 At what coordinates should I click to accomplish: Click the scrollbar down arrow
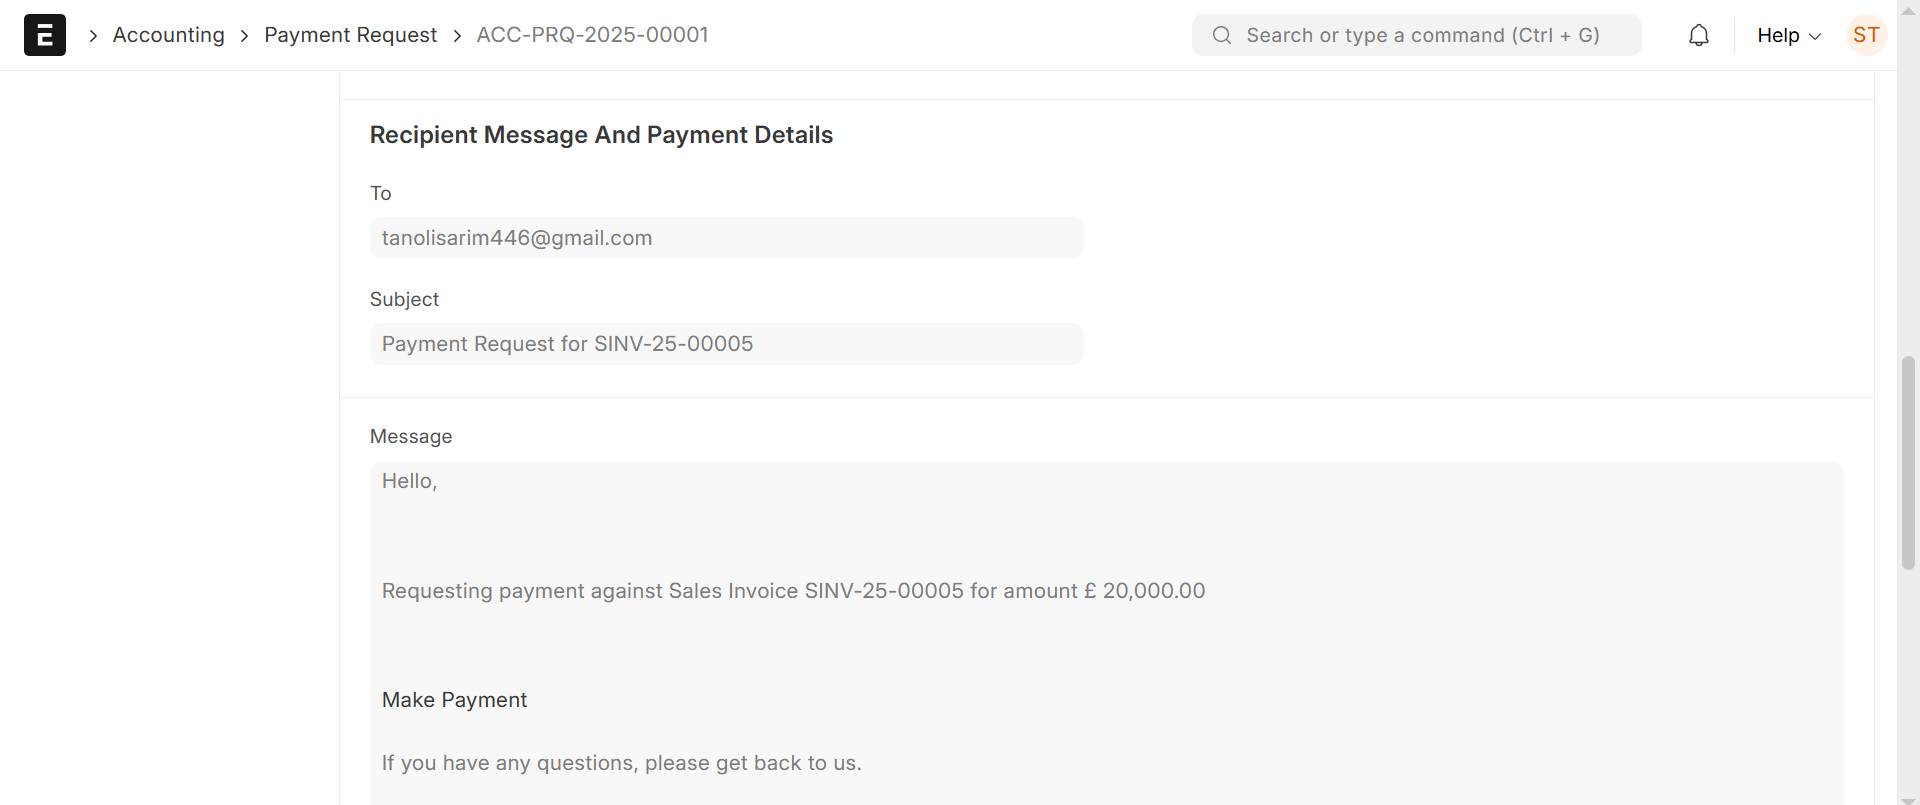(x=1908, y=798)
